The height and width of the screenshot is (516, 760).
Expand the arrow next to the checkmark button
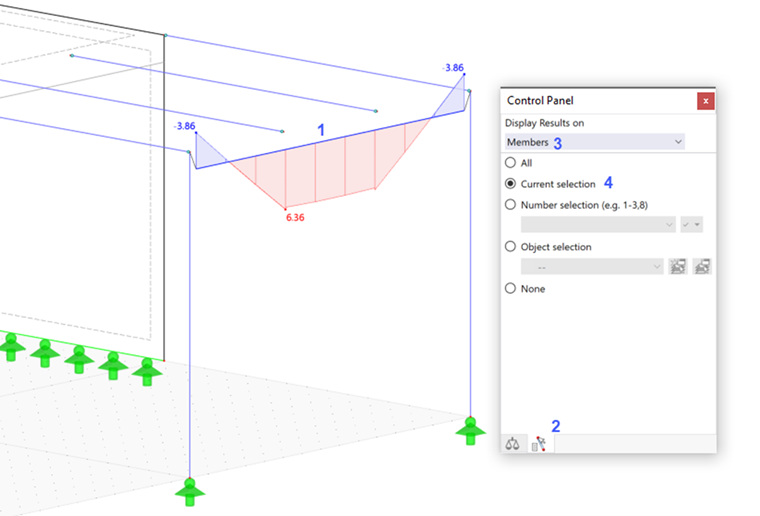(697, 224)
